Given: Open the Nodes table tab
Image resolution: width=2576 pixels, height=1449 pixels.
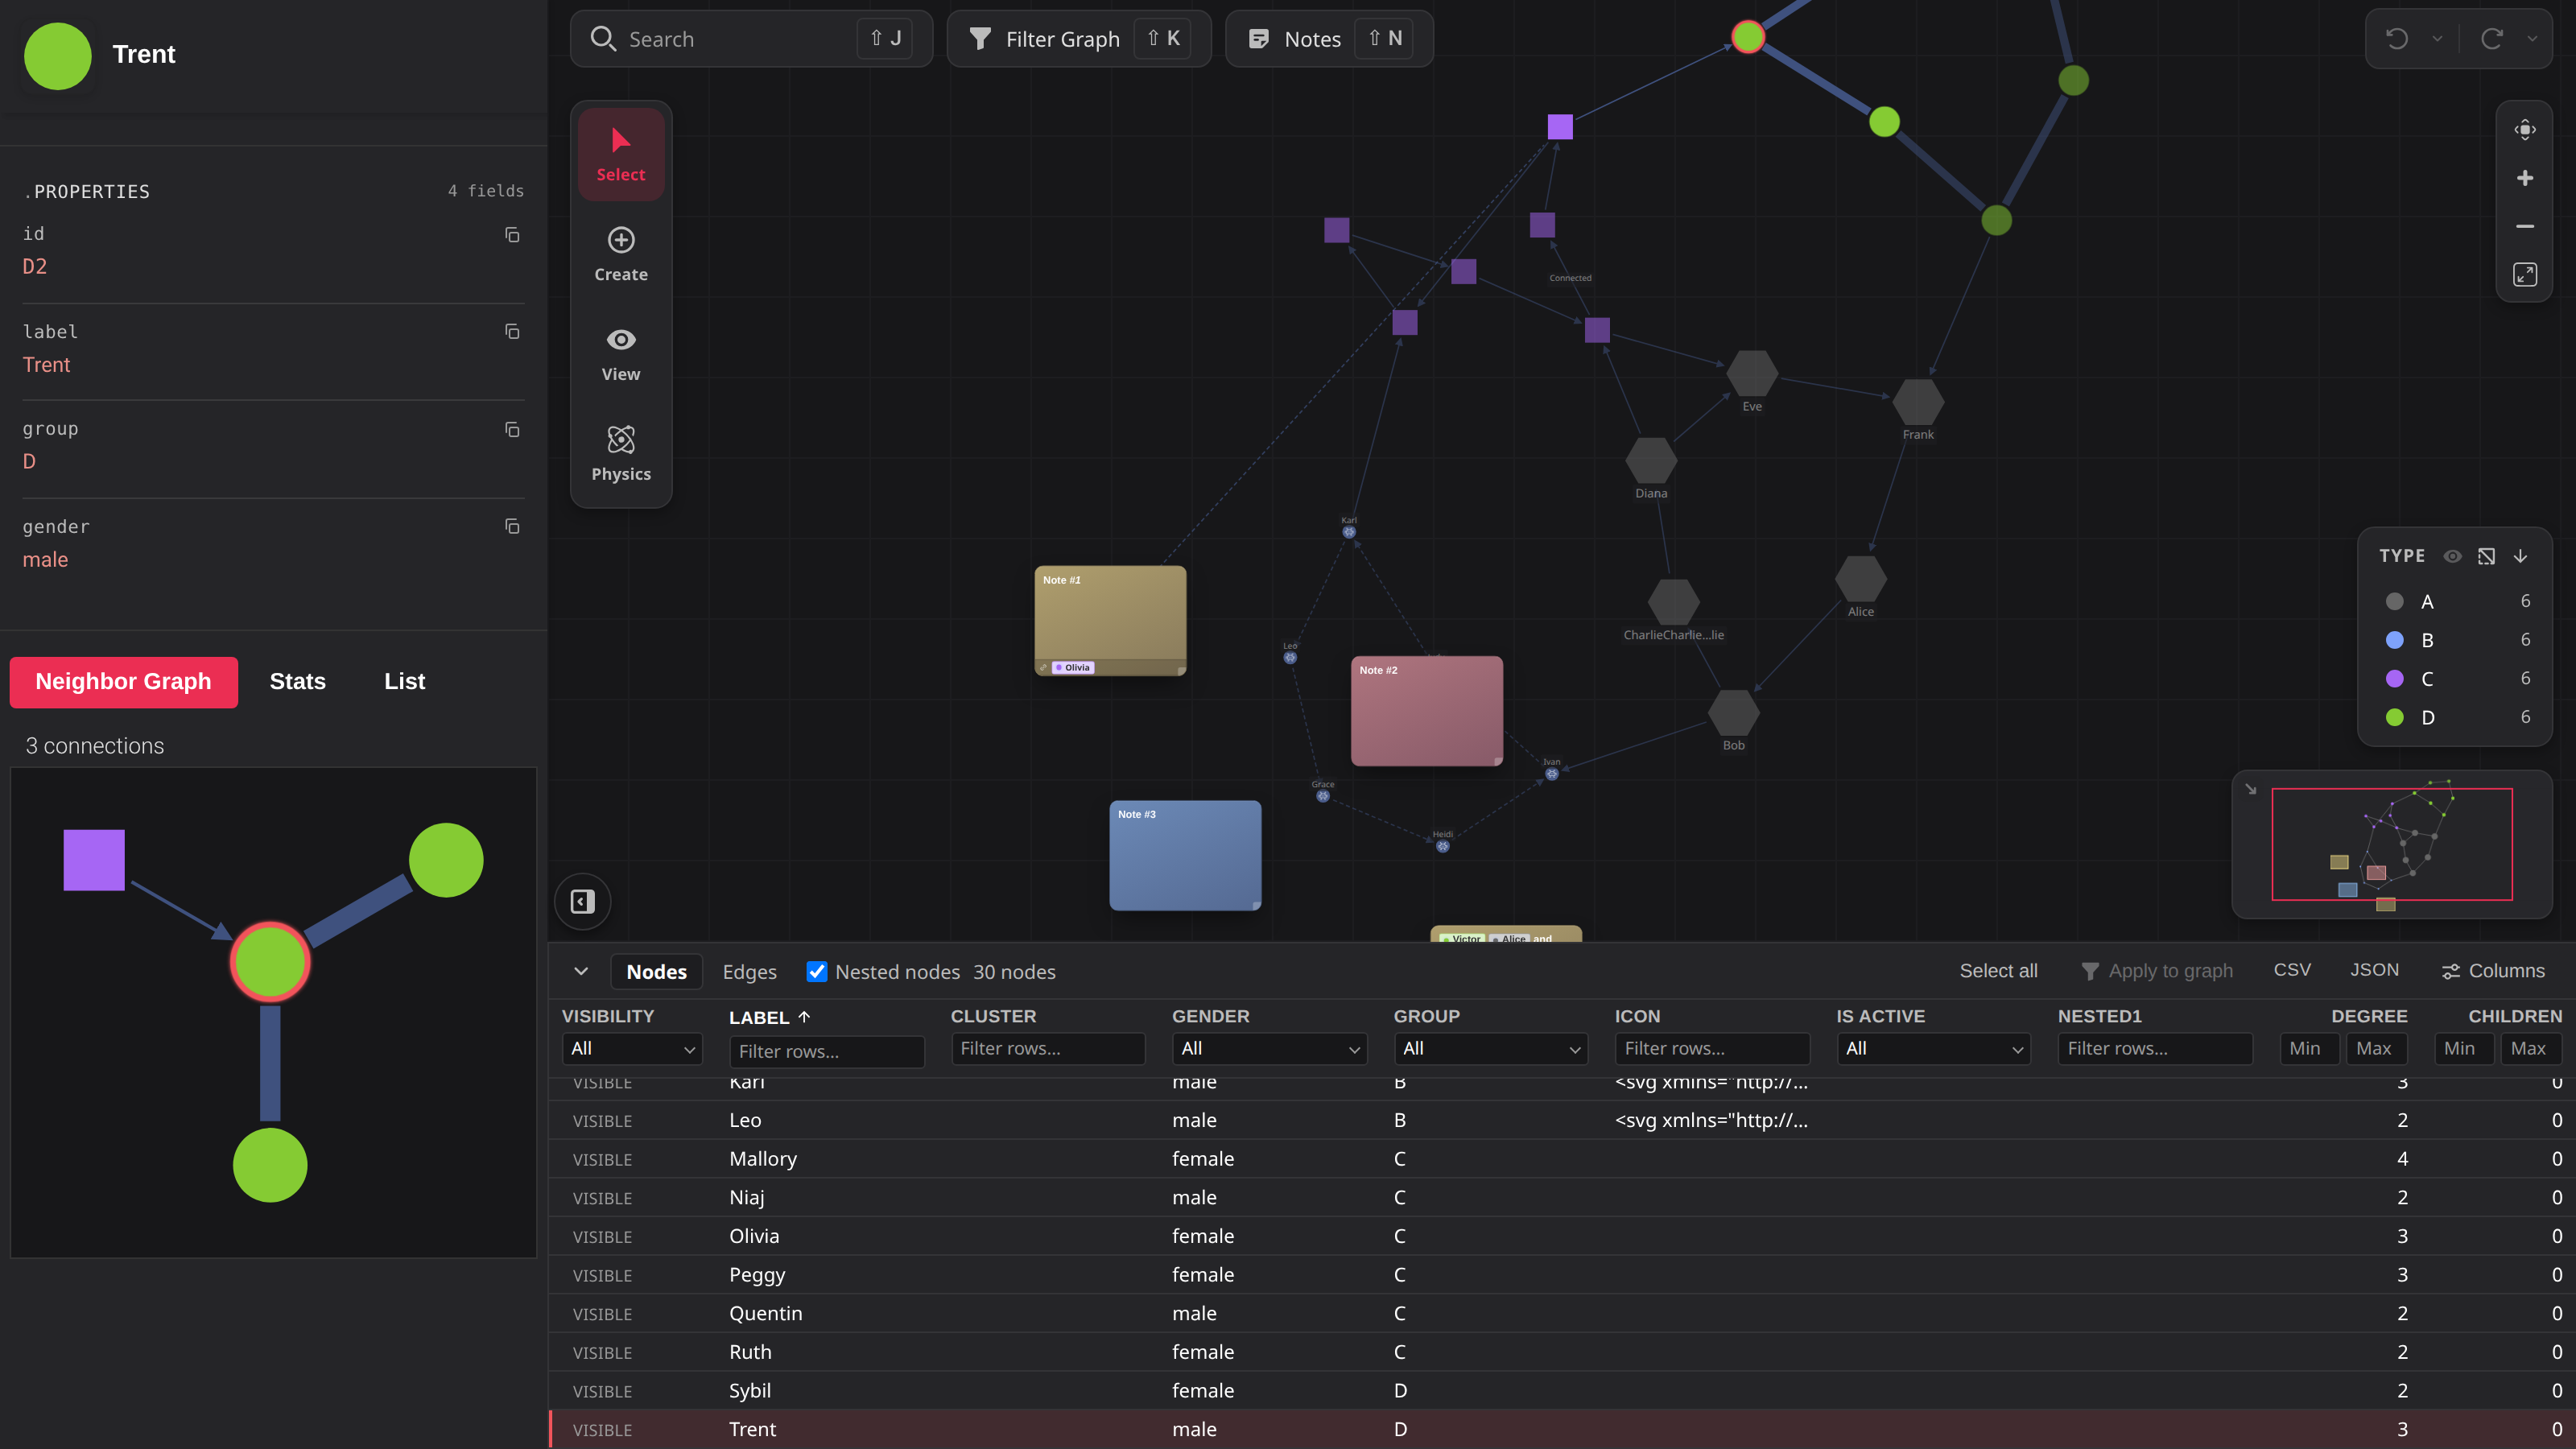Looking at the screenshot, I should [656, 972].
